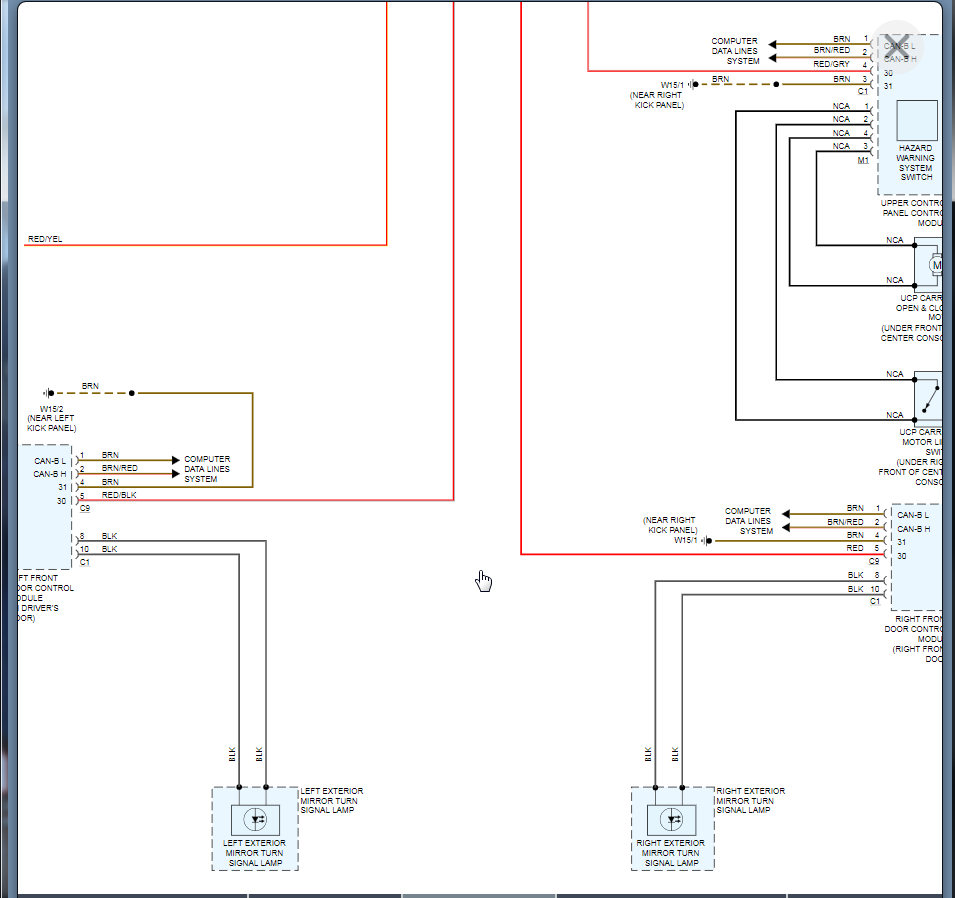Click ground symbol at W15/1 near right door module
Screen dimensions: 955x898
[707, 540]
